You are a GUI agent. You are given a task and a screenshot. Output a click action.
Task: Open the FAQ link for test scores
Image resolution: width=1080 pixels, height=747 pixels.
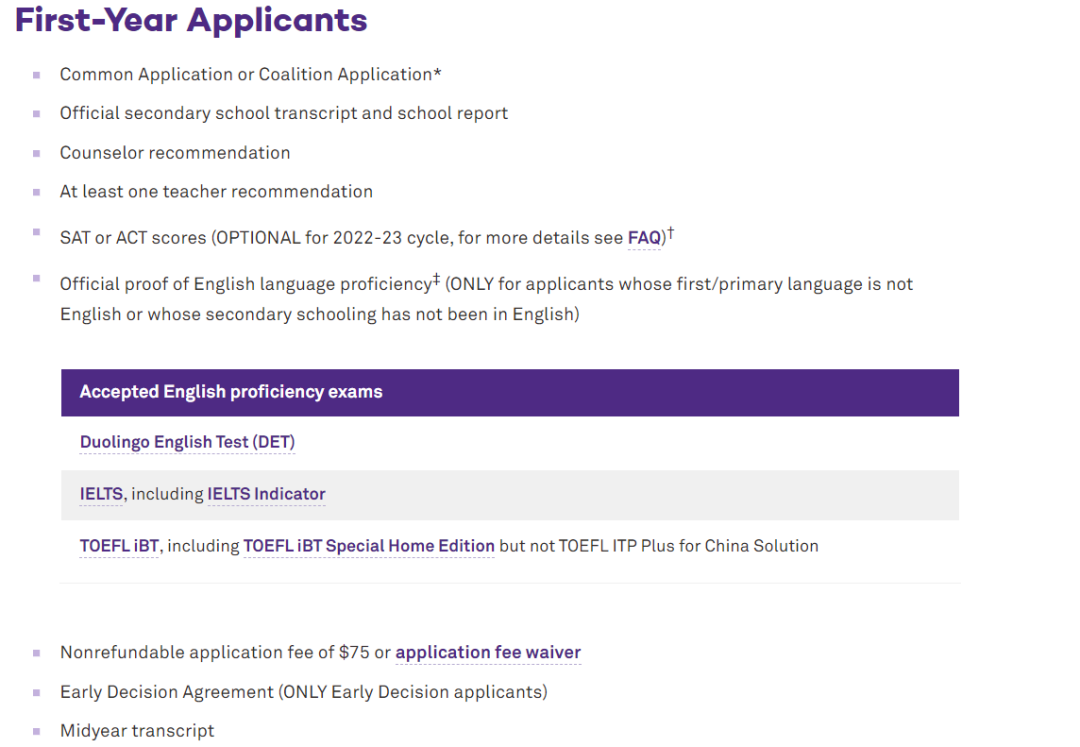point(644,238)
